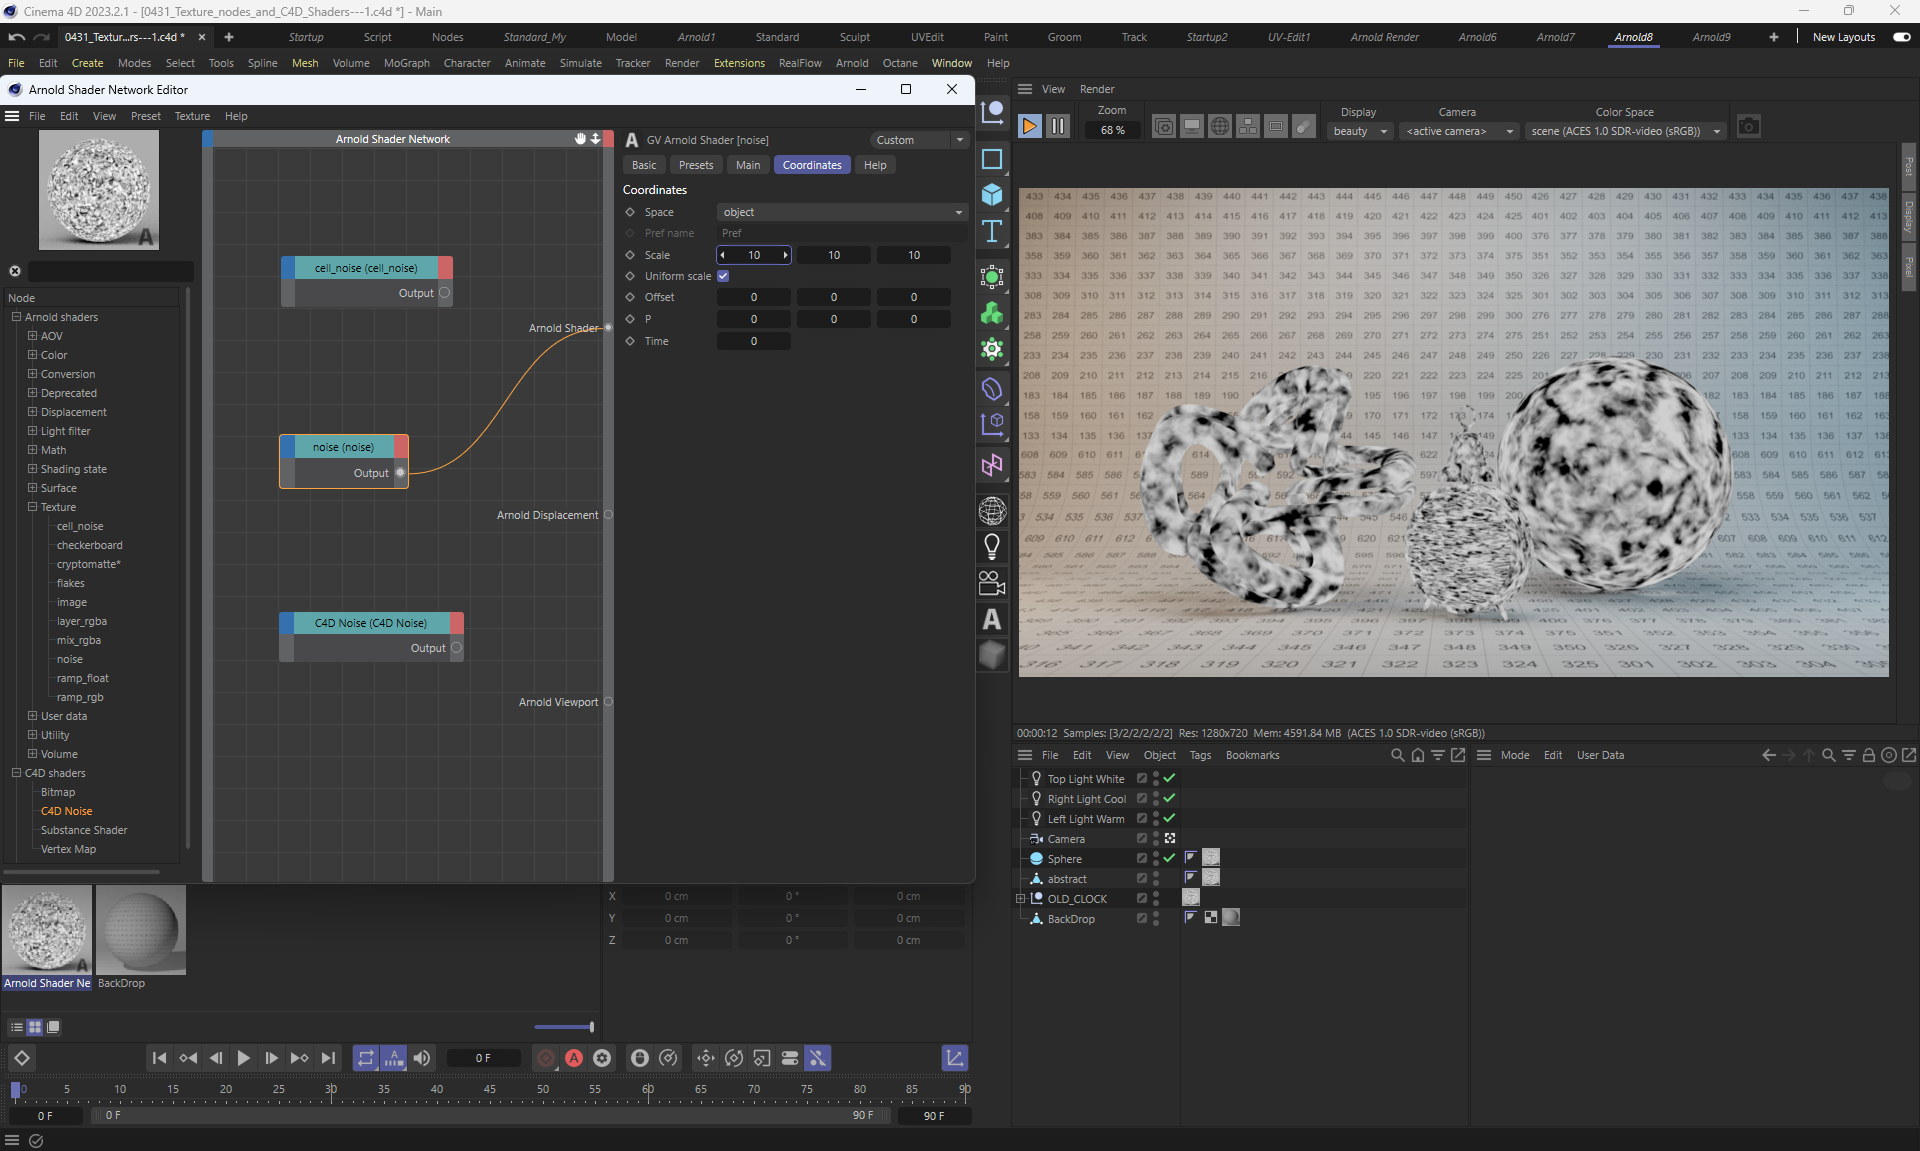Click the cube primitive icon
This screenshot has width=1920, height=1151.
coord(992,195)
